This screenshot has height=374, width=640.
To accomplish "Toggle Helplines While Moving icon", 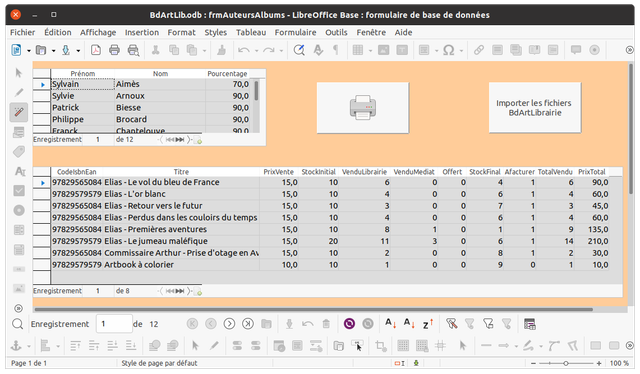I will point(440,346).
